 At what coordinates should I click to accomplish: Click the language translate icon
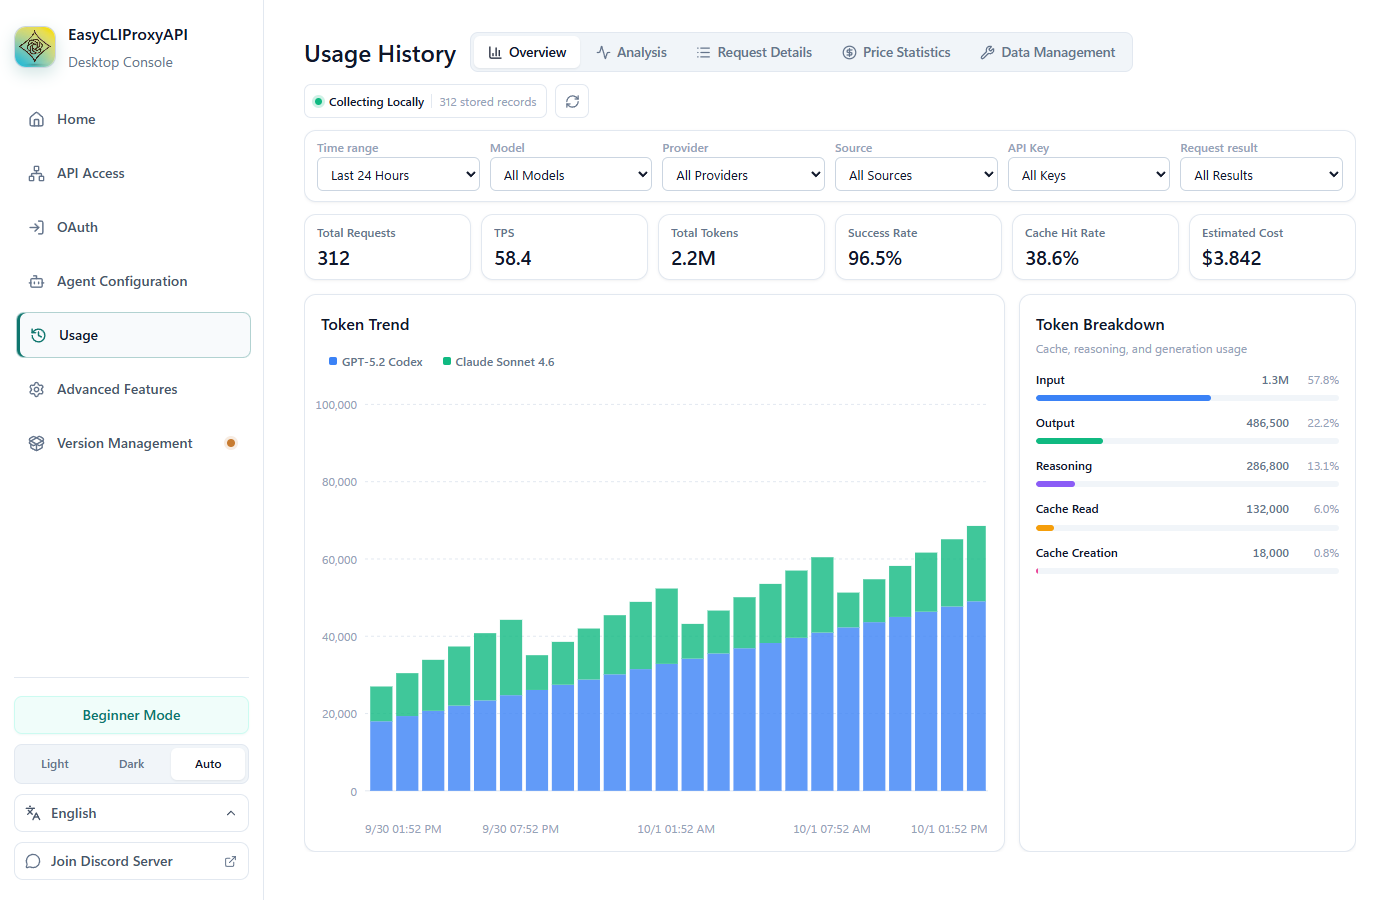tap(33, 813)
